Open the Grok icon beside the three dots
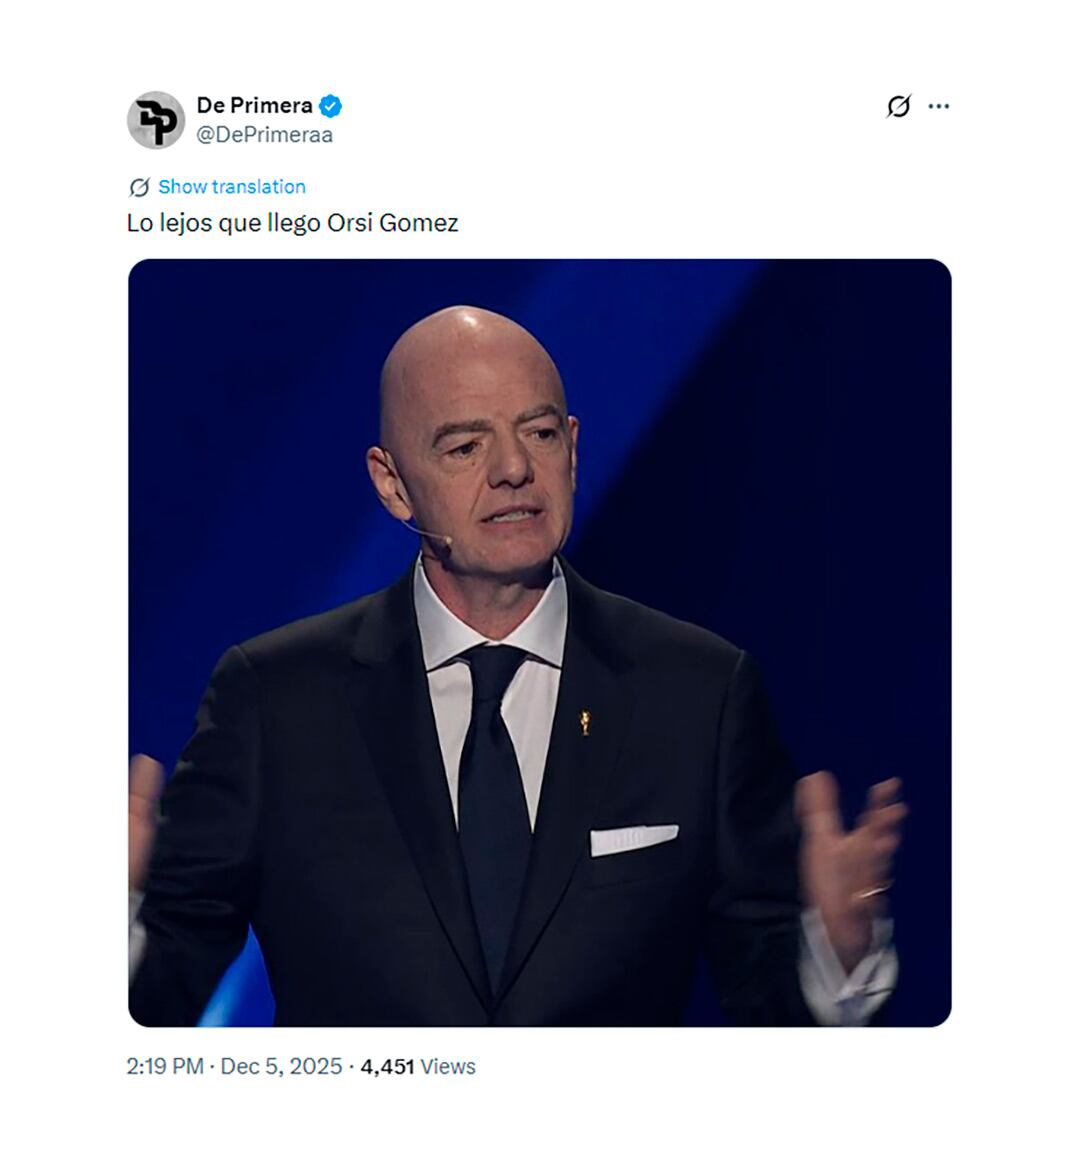This screenshot has height=1170, width=1080. (x=899, y=106)
